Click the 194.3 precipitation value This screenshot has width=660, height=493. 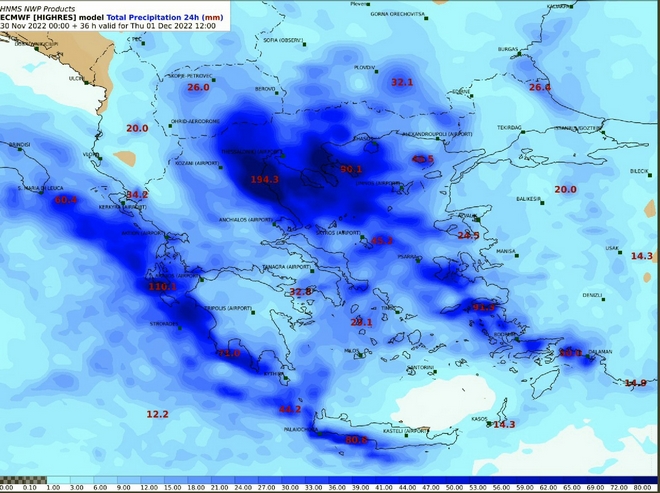coord(264,179)
